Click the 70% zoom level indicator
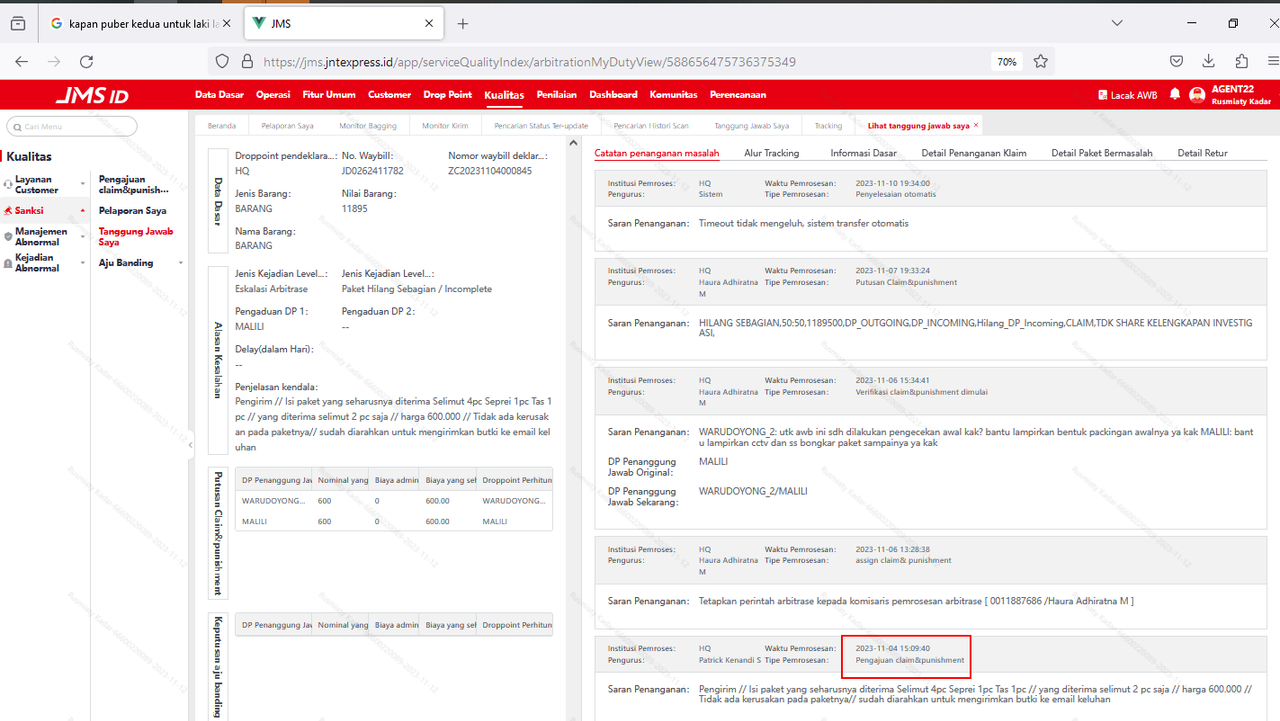The image size is (1280, 721). click(1006, 61)
